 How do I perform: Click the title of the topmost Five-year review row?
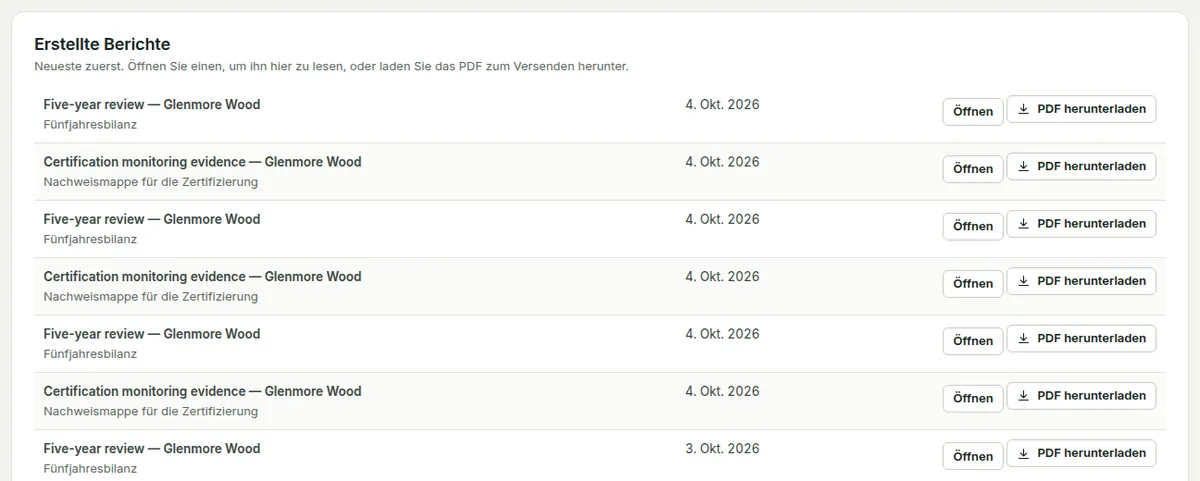pos(152,104)
